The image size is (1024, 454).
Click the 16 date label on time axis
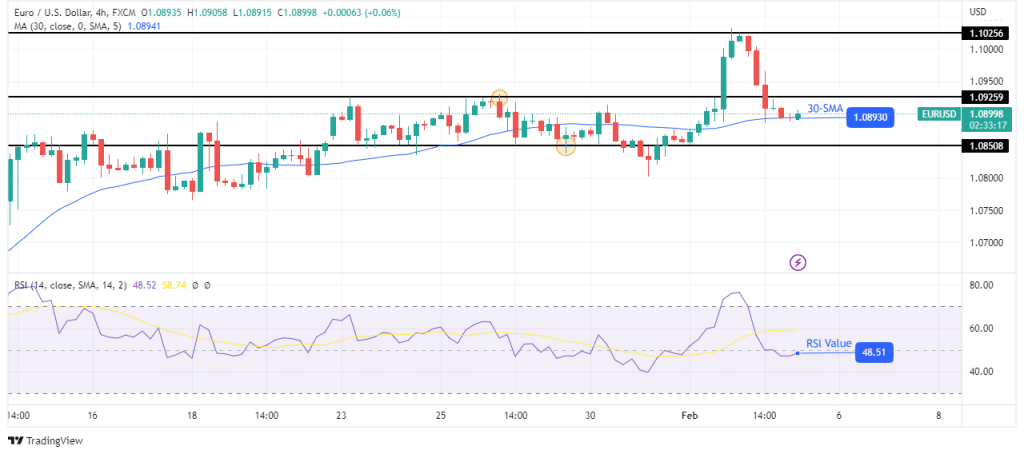coord(92,415)
